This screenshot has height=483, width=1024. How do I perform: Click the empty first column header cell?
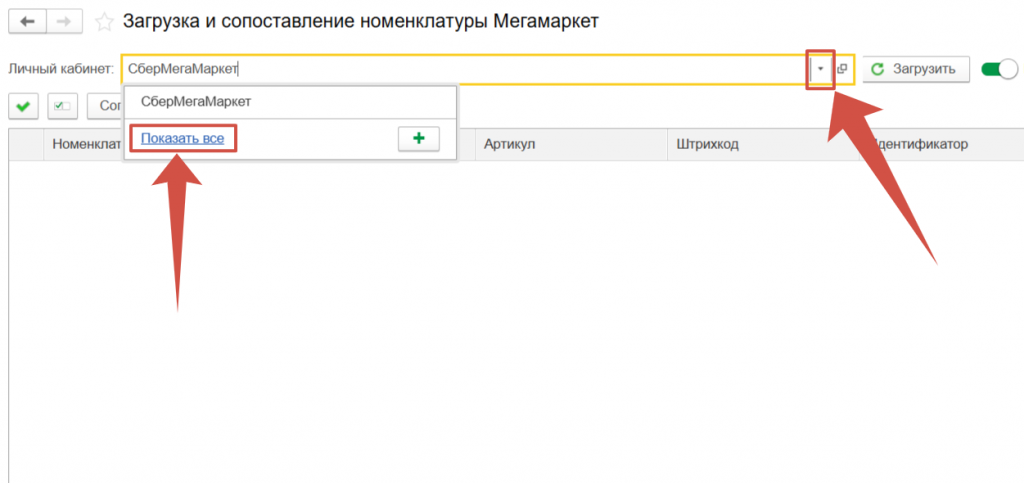[x=27, y=145]
